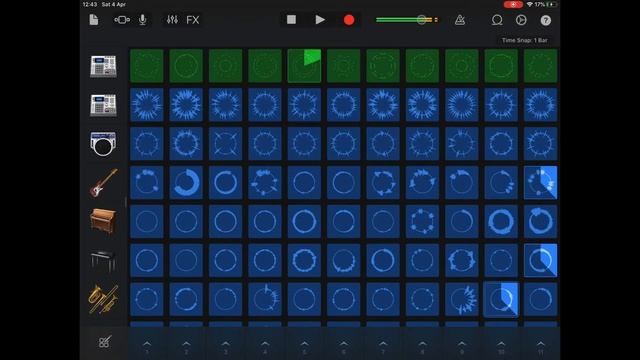Select the brass horns track icon
This screenshot has height=360, width=640.
103,299
